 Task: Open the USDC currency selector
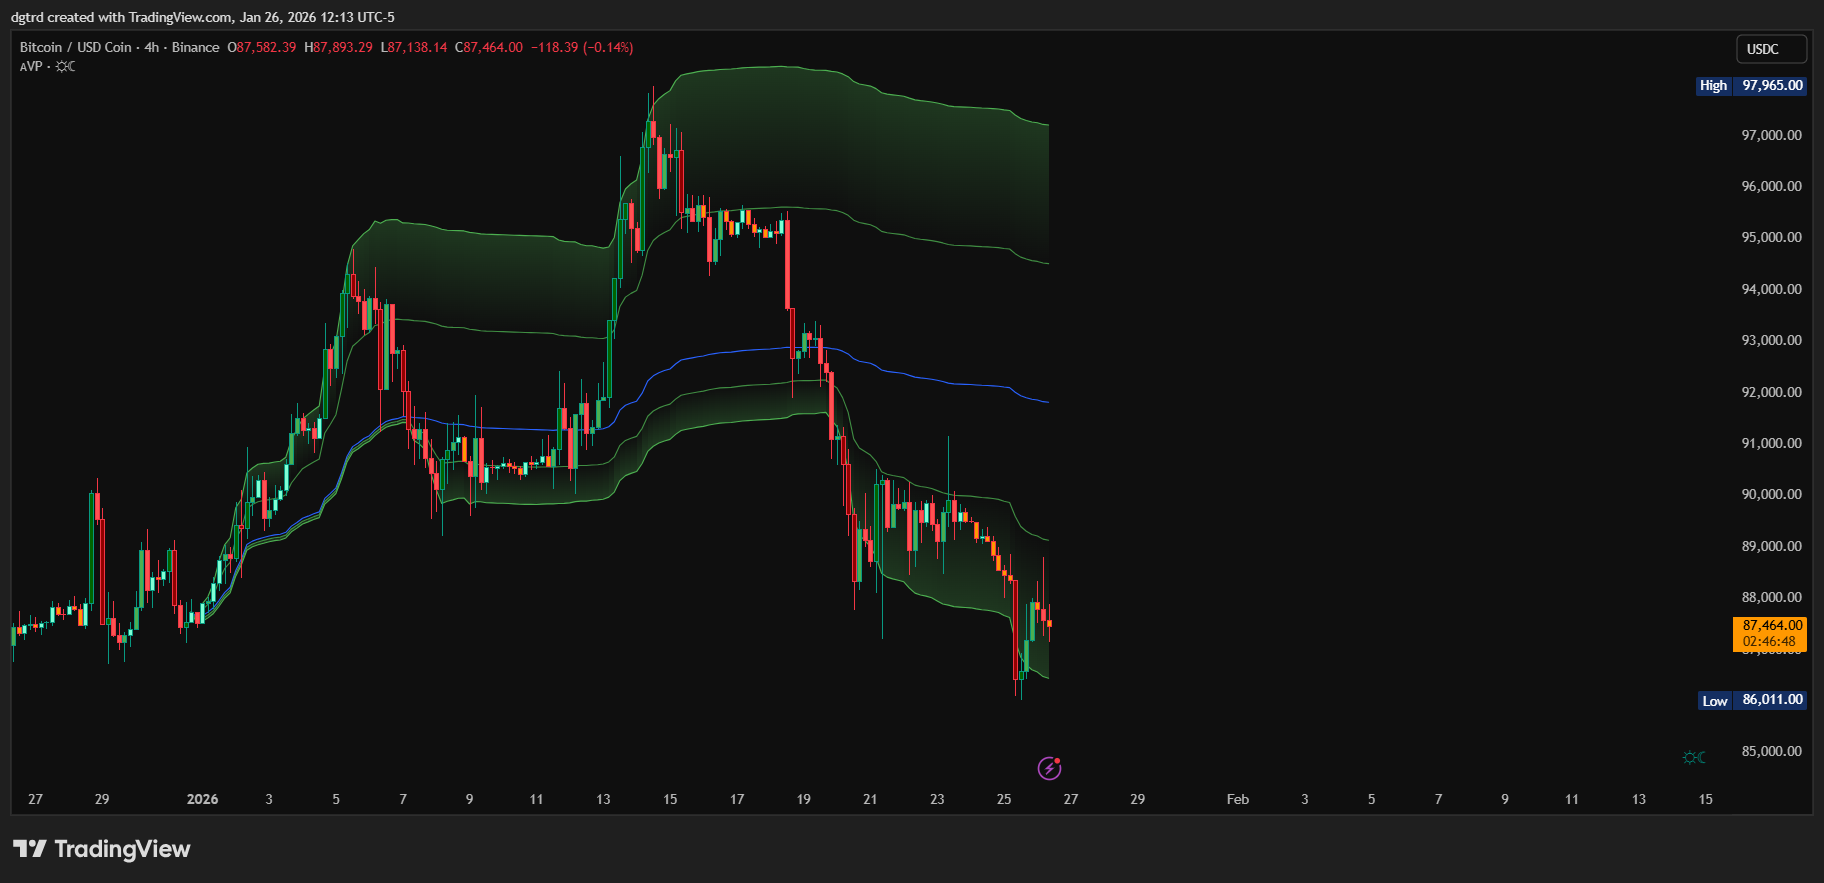coord(1771,49)
